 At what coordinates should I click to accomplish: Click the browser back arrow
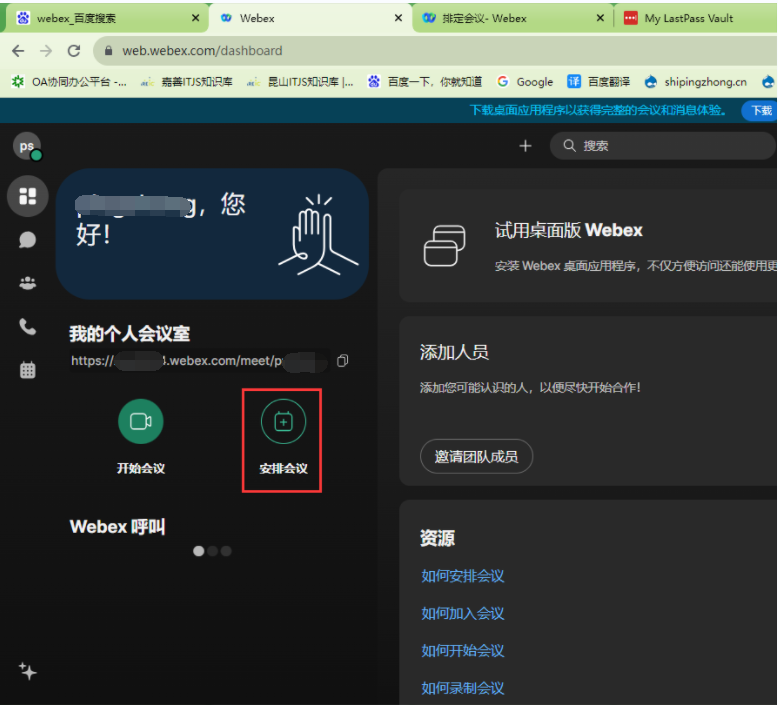click(x=18, y=51)
